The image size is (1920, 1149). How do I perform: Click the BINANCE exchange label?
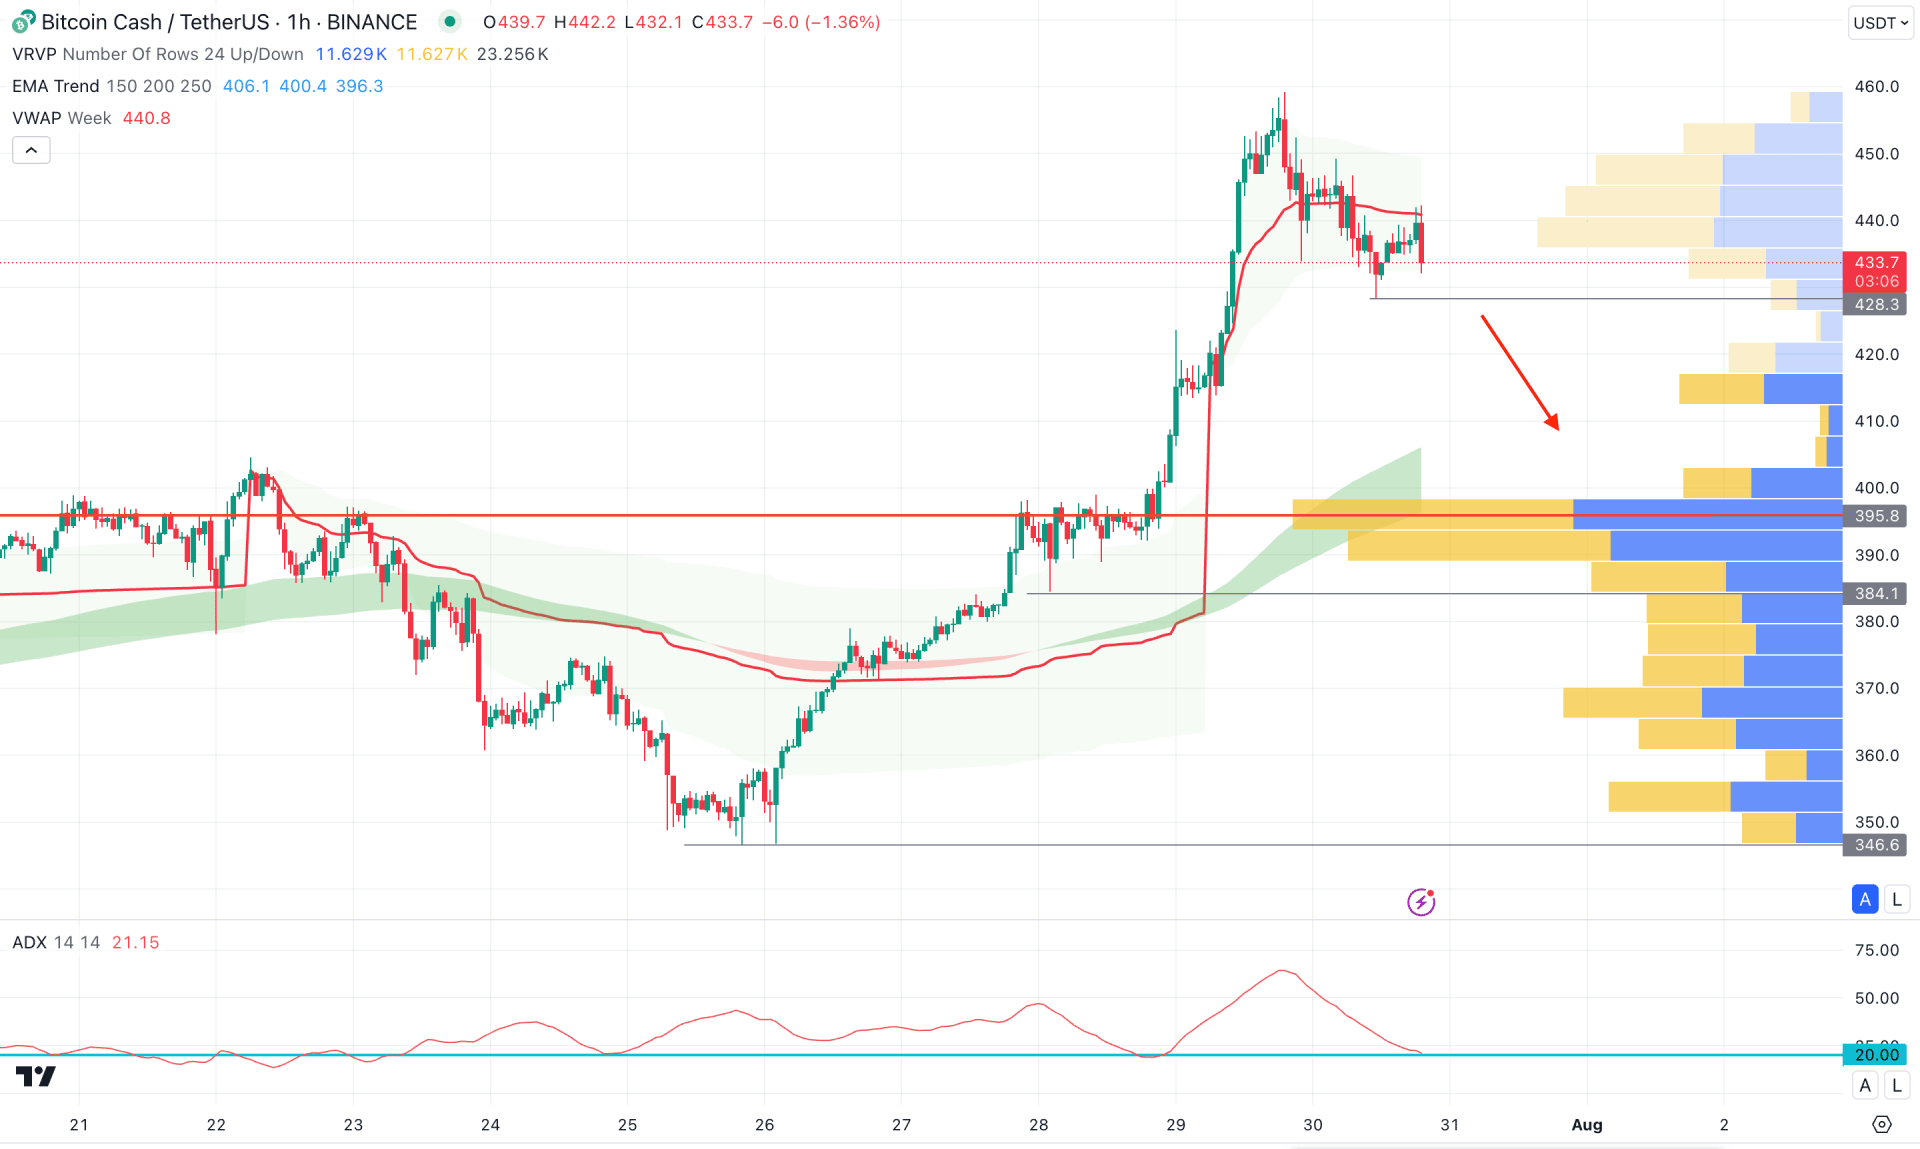pos(372,22)
